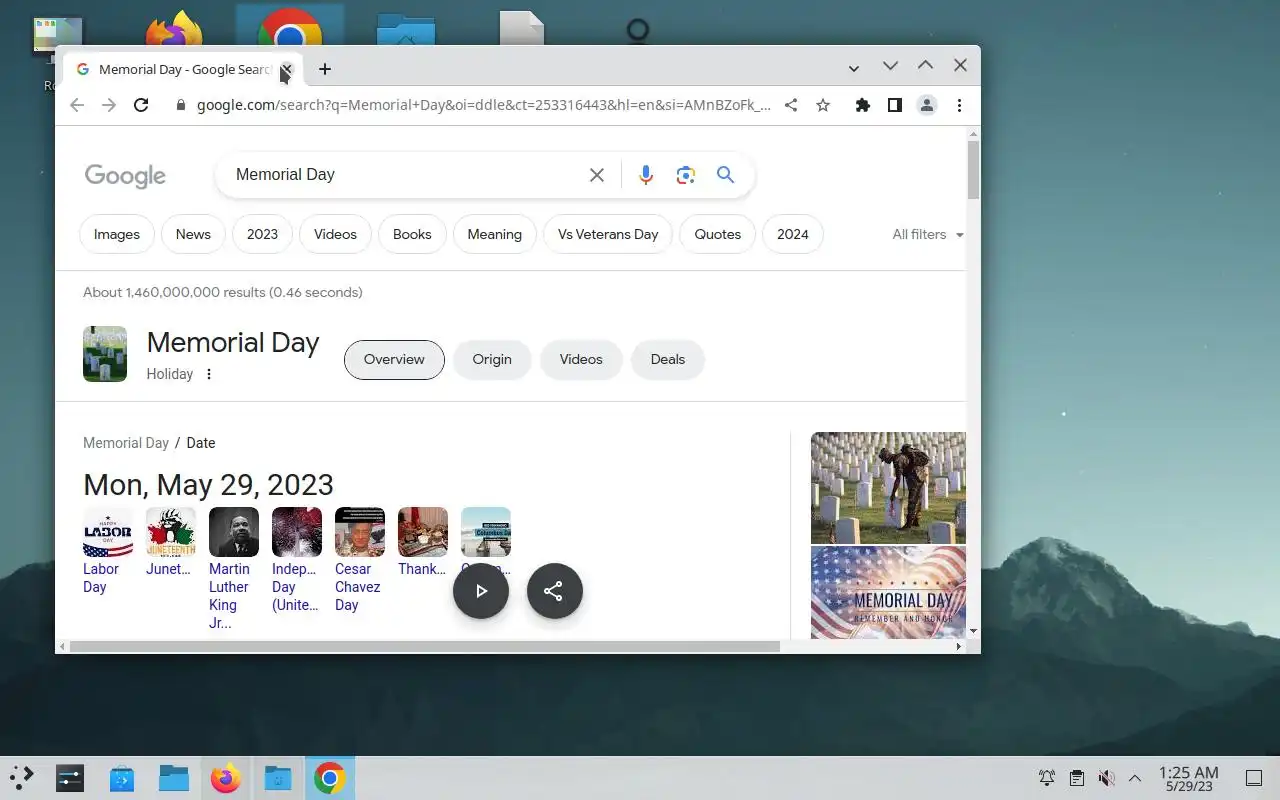1280x800 pixels.
Task: Open the Chrome extensions puzzle icon
Action: [863, 105]
